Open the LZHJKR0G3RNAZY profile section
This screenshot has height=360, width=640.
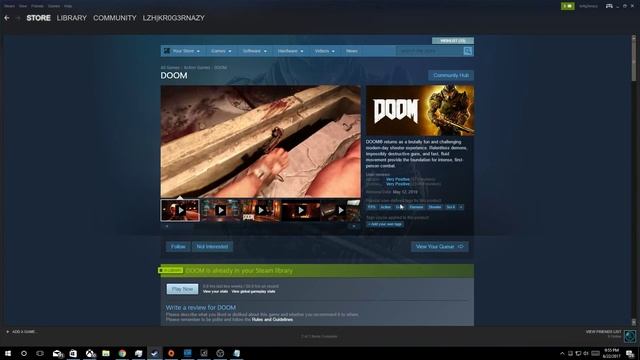pos(173,18)
